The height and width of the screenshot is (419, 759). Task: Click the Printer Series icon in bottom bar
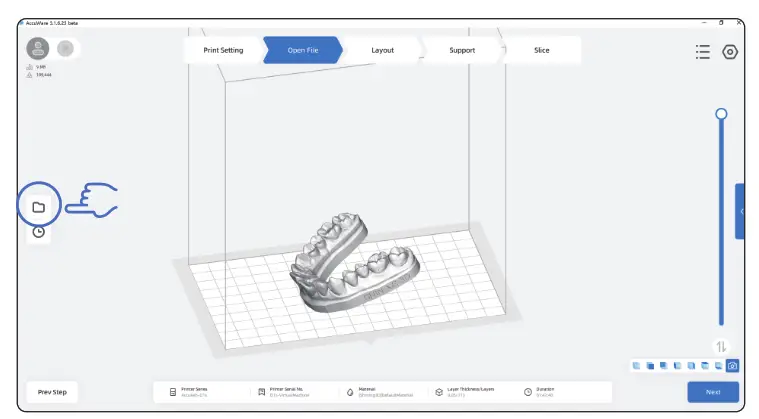(173, 392)
